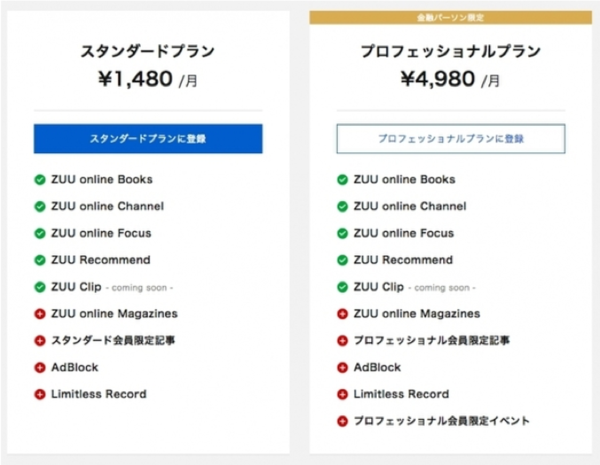Click green check beside Standard ZUU Recommend
This screenshot has height=465, width=600.
(x=40, y=260)
